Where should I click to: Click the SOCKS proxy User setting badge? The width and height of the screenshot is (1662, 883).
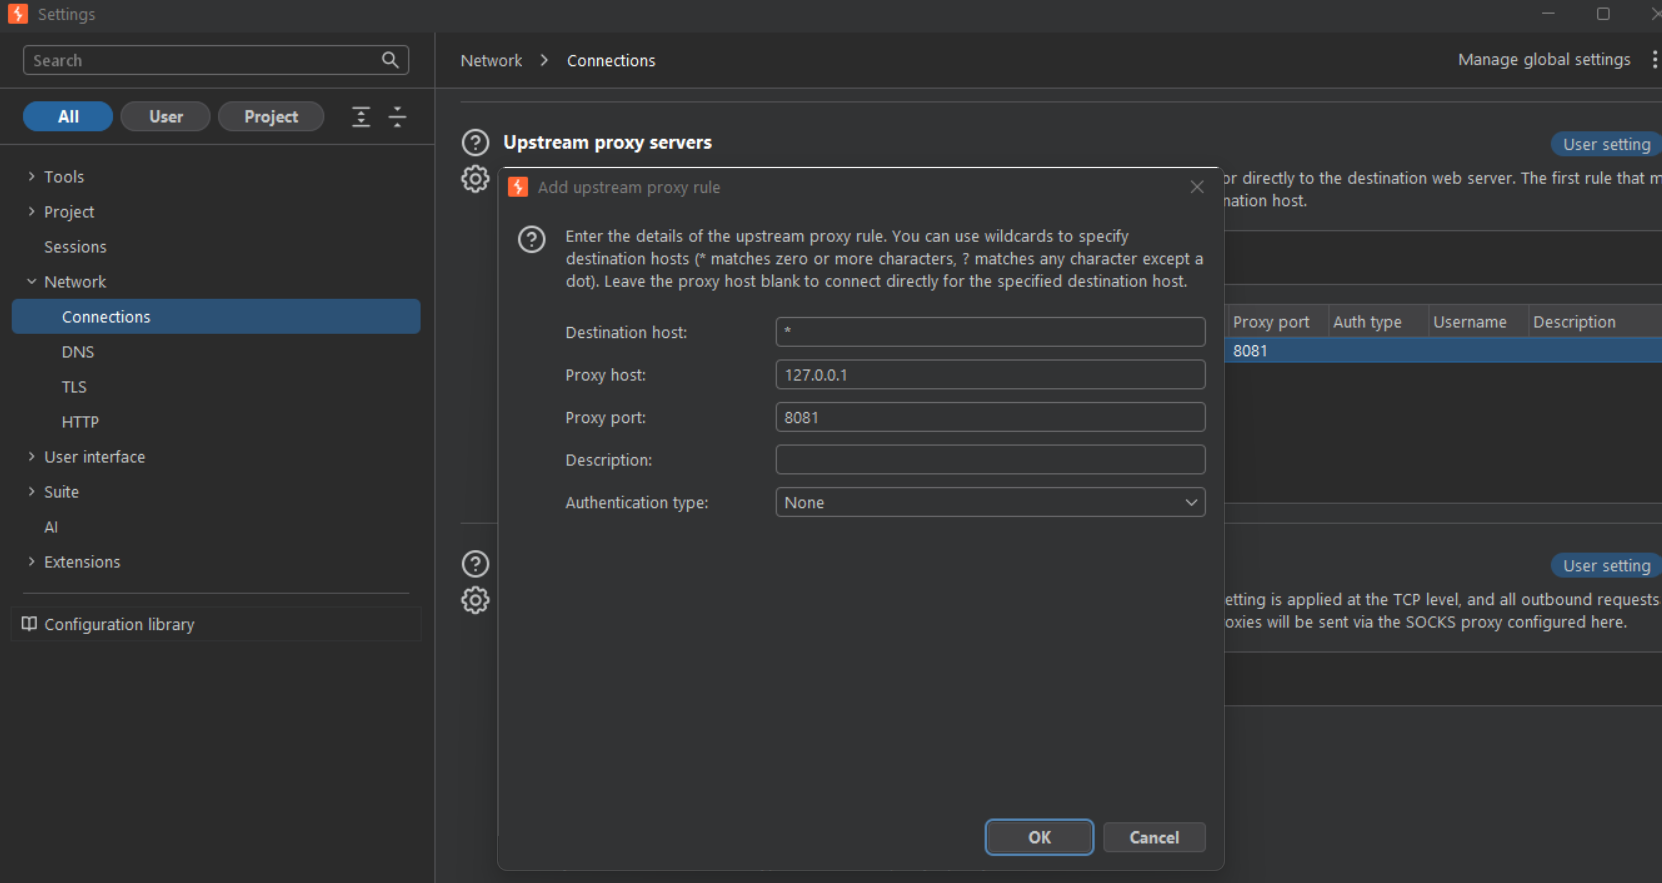[x=1606, y=565]
